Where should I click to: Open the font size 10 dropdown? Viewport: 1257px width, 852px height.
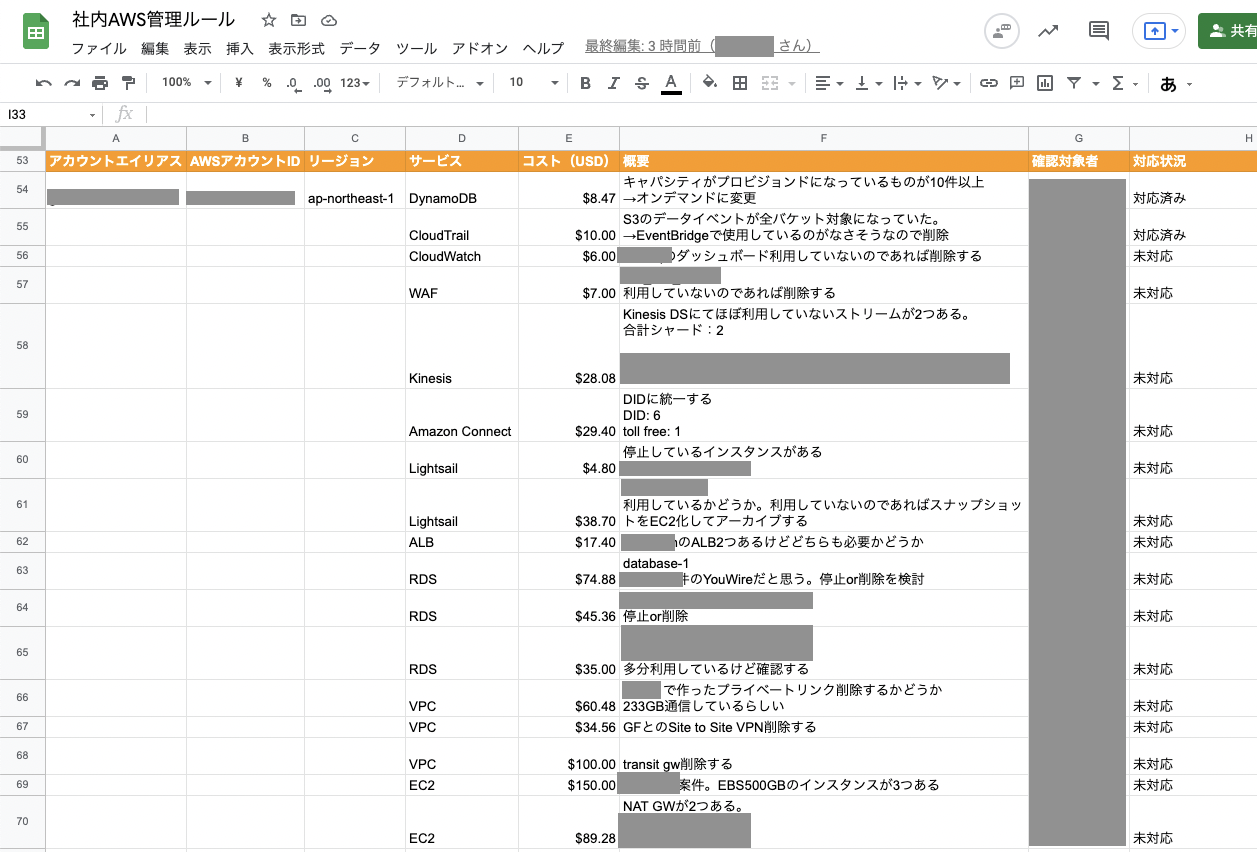(534, 83)
